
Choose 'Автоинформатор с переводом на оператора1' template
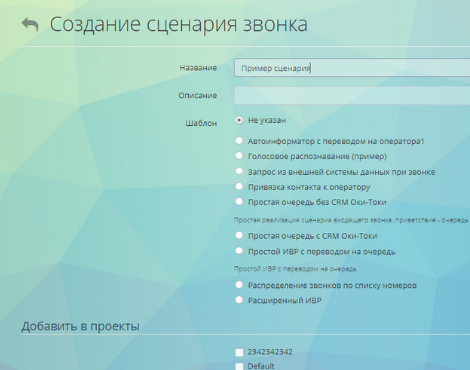pyautogui.click(x=239, y=141)
